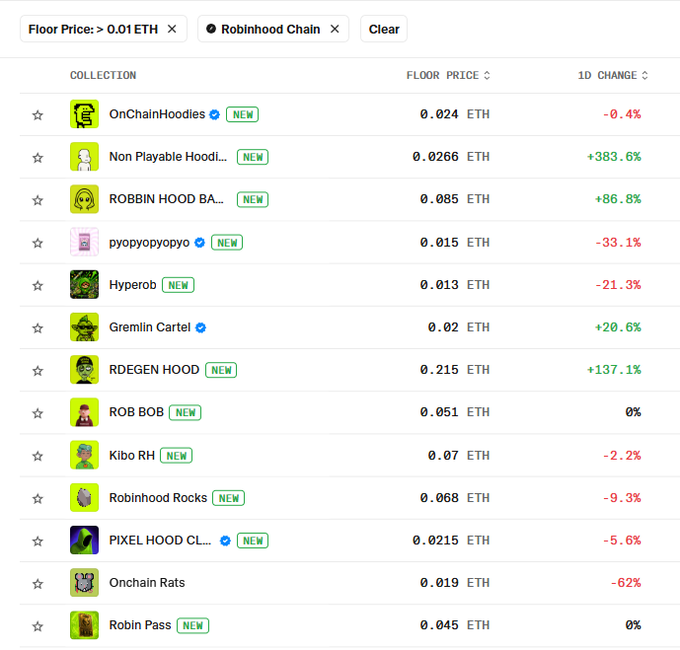Open Gremlin Cartel avatar image
This screenshot has width=680, height=650.
coord(84,327)
